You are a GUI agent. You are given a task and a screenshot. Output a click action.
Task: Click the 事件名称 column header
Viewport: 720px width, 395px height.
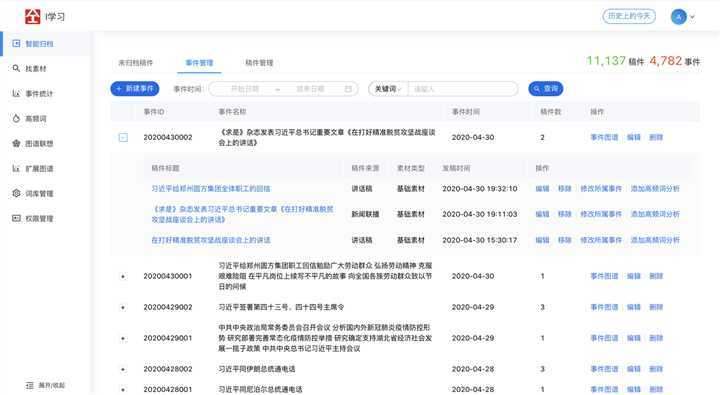[232, 112]
